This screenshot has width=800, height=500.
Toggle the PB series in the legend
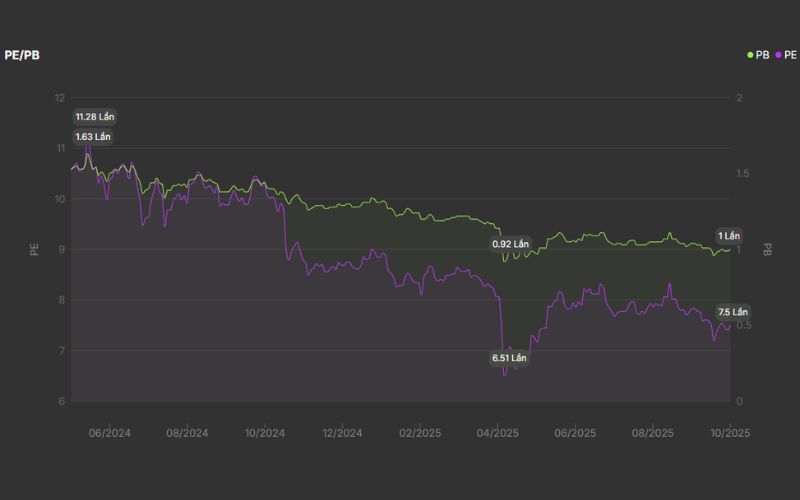763,55
